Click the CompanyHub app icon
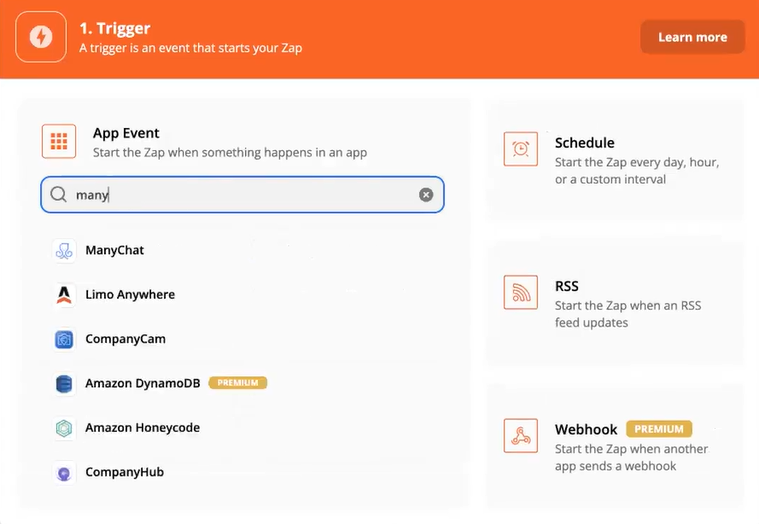759x524 pixels. click(x=64, y=473)
